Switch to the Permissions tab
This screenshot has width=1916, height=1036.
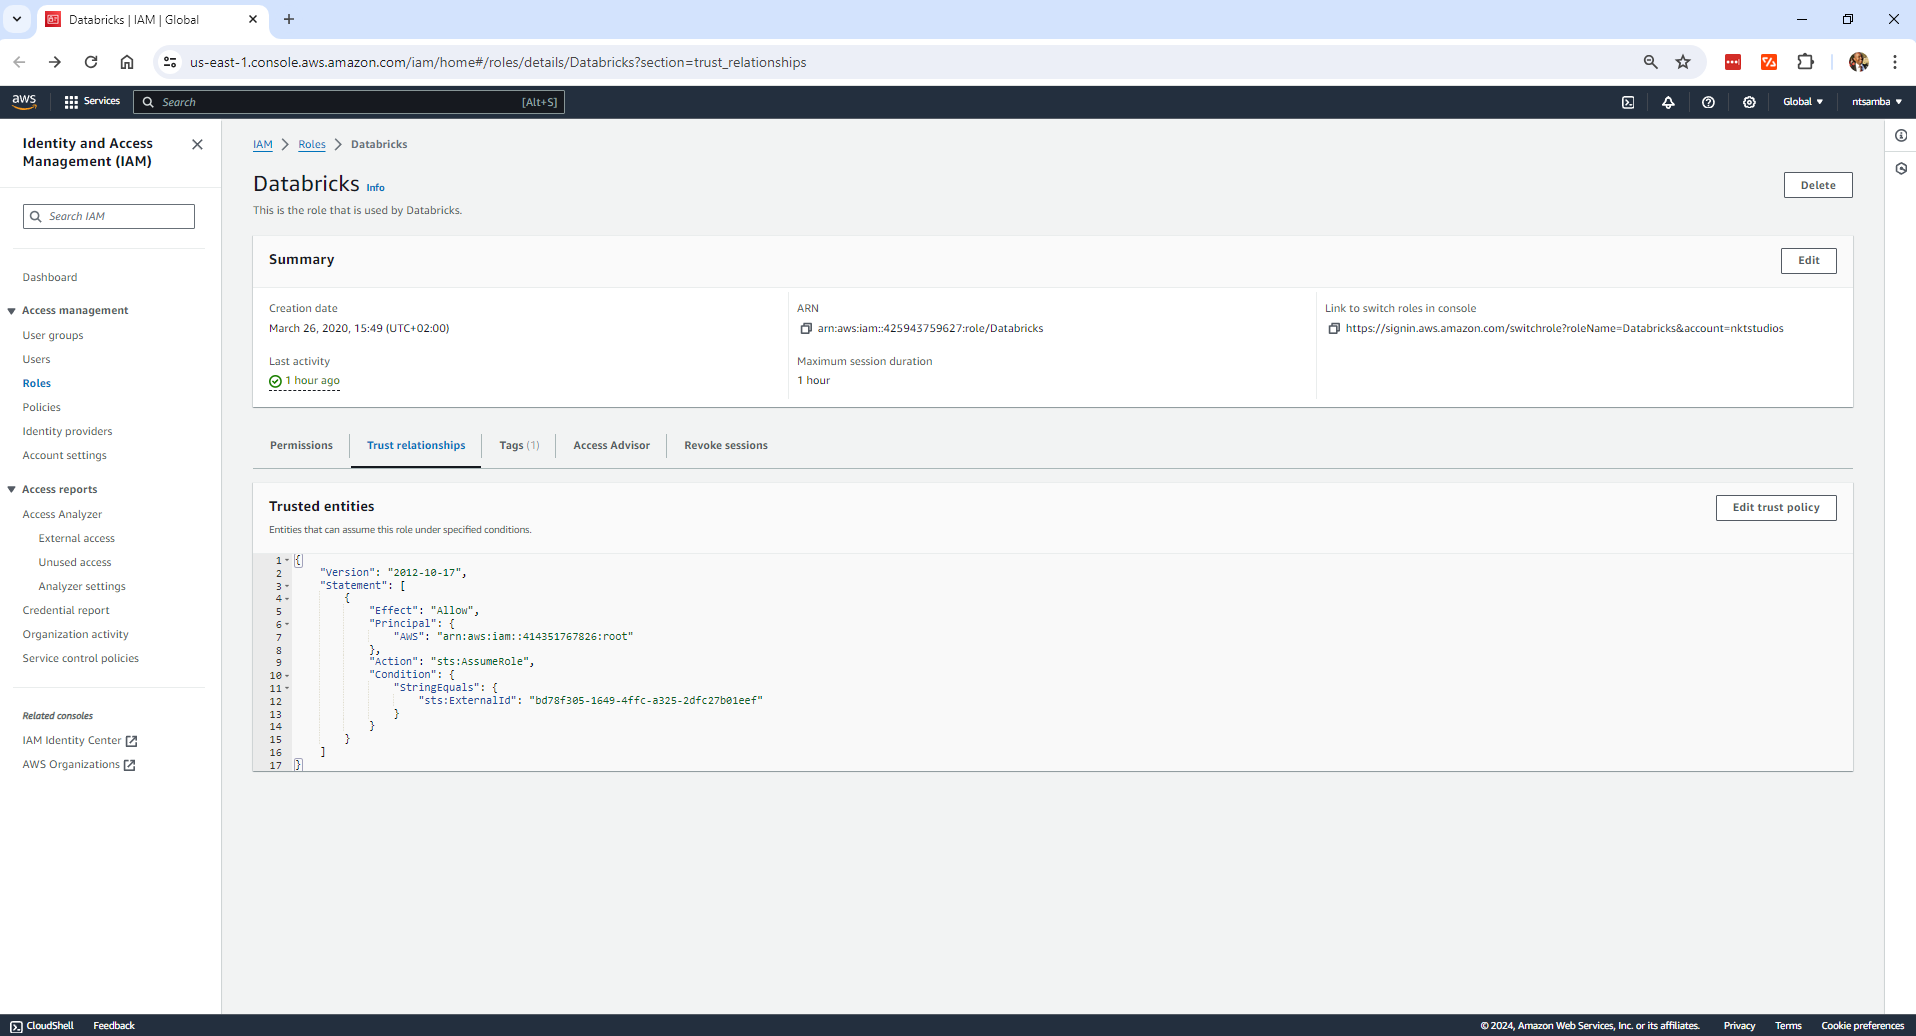click(301, 446)
